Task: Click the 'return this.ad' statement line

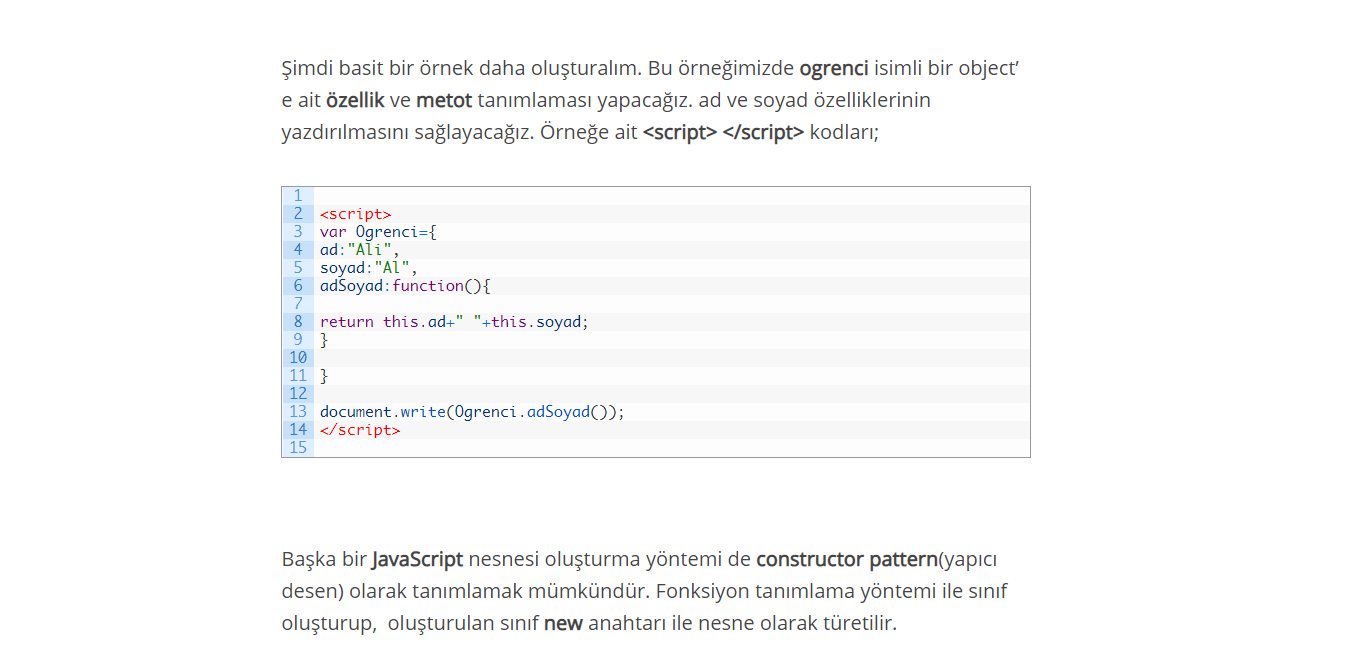Action: (x=454, y=322)
